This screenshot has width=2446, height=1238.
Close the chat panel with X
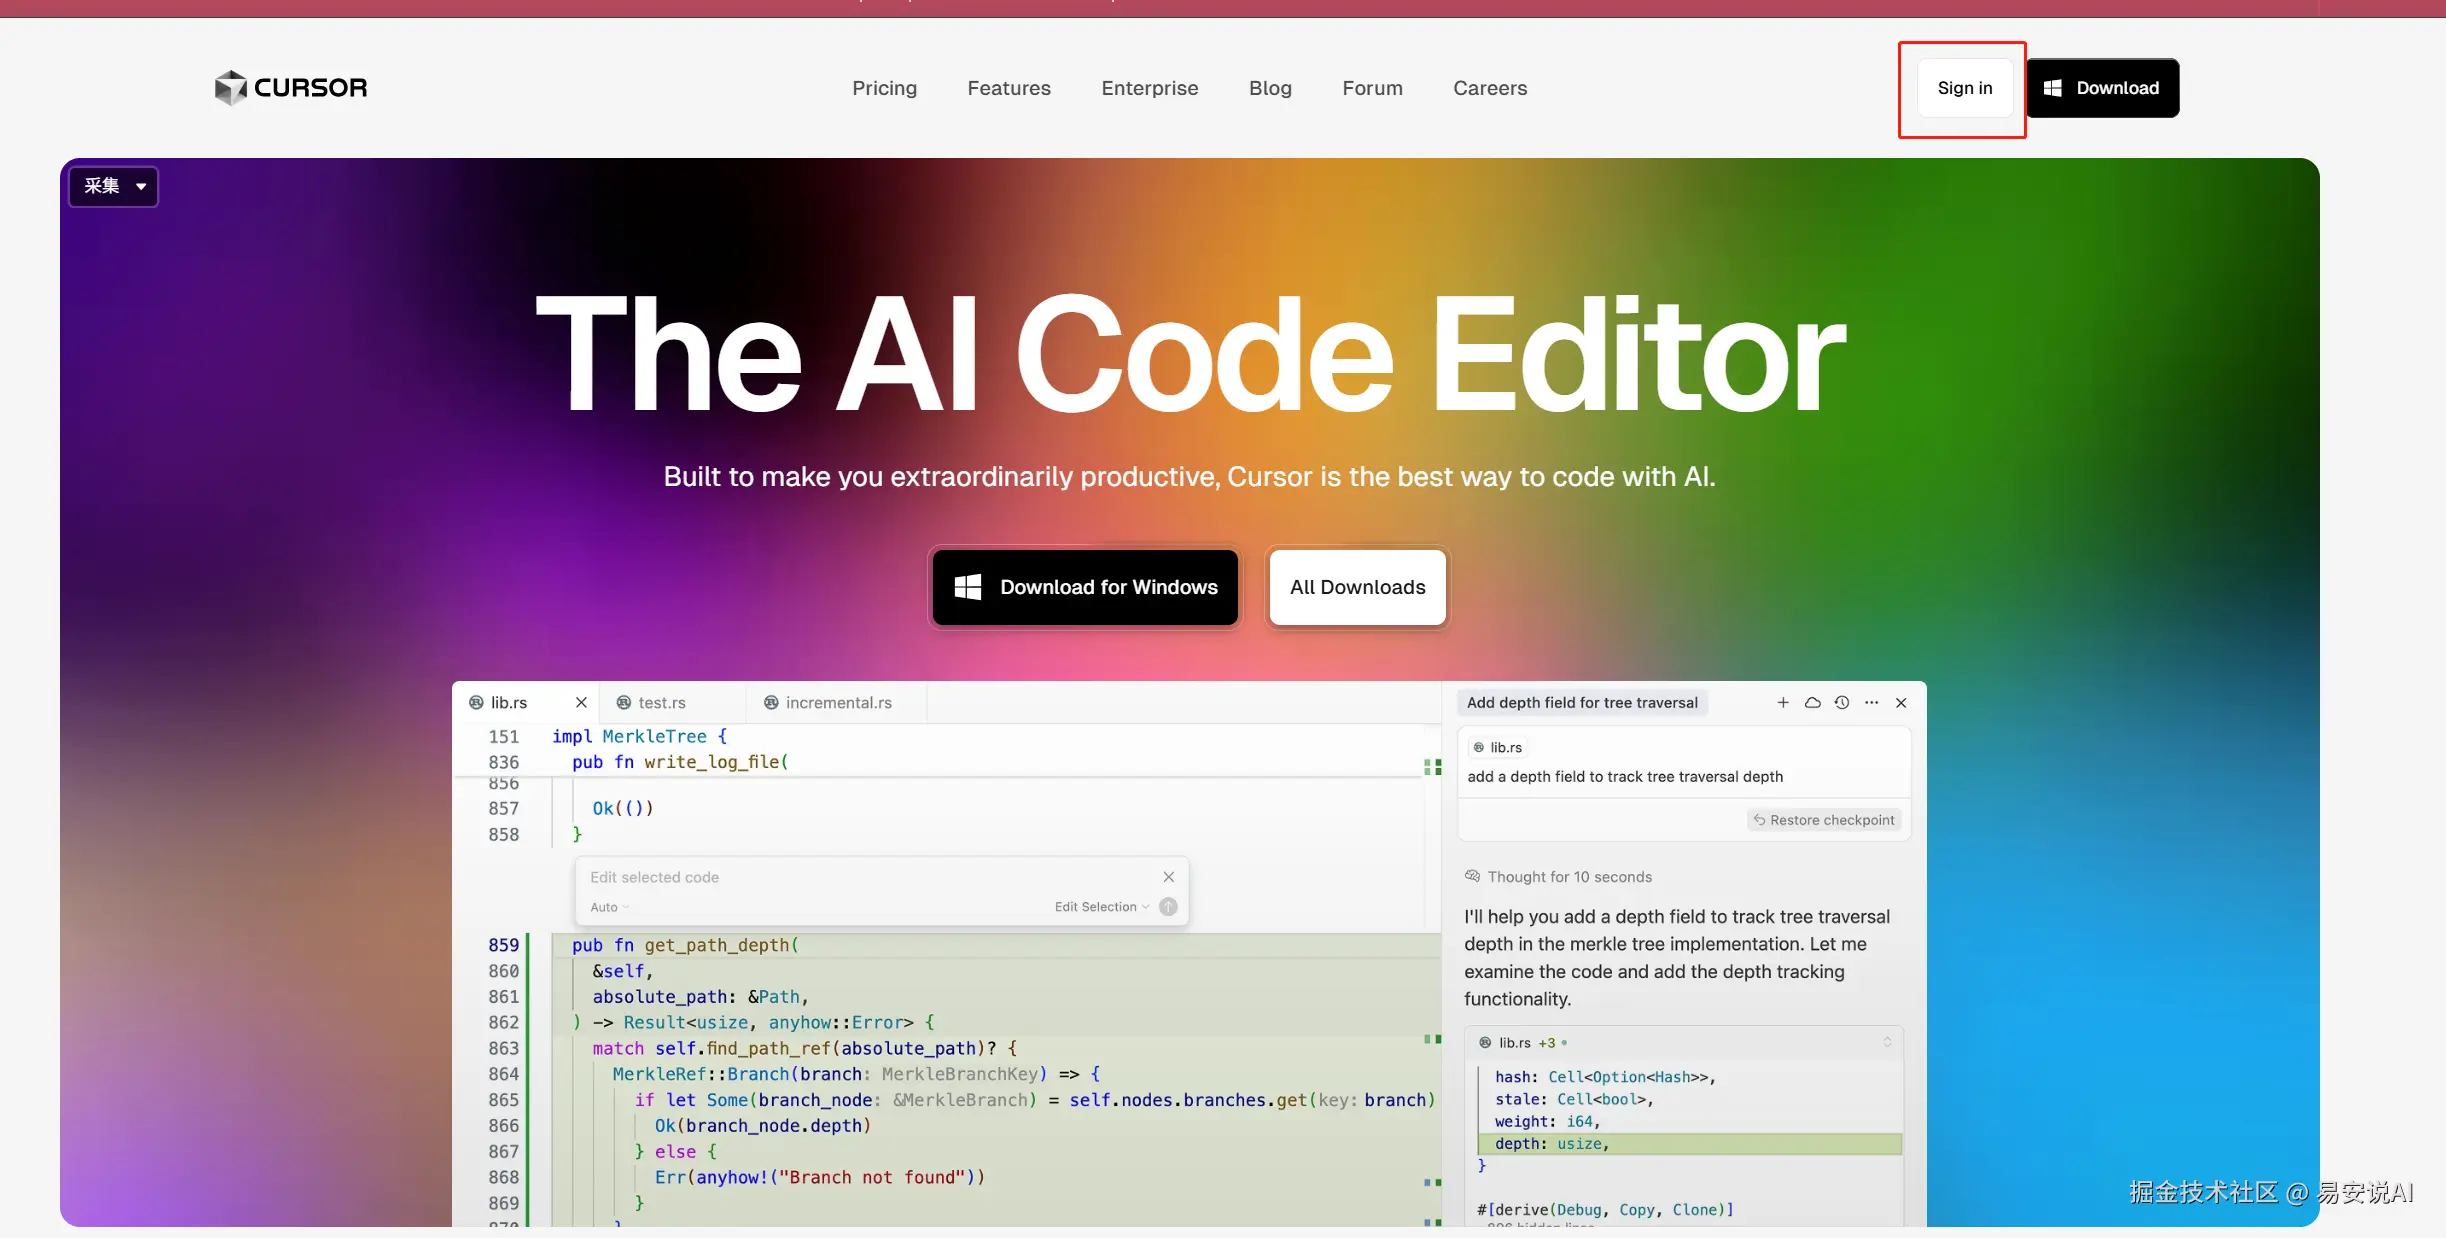coord(1901,703)
